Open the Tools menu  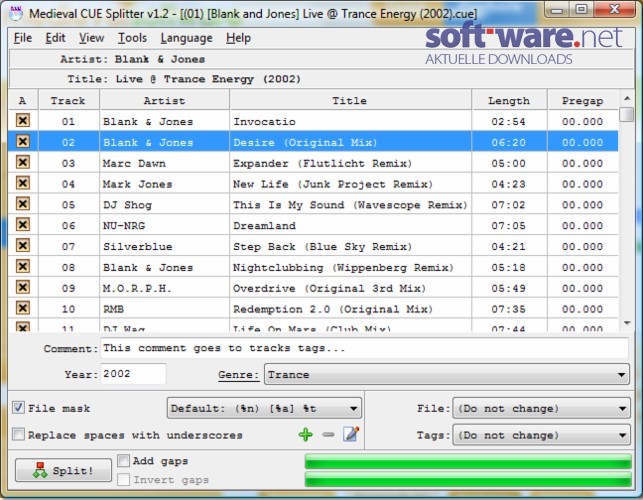[x=132, y=38]
